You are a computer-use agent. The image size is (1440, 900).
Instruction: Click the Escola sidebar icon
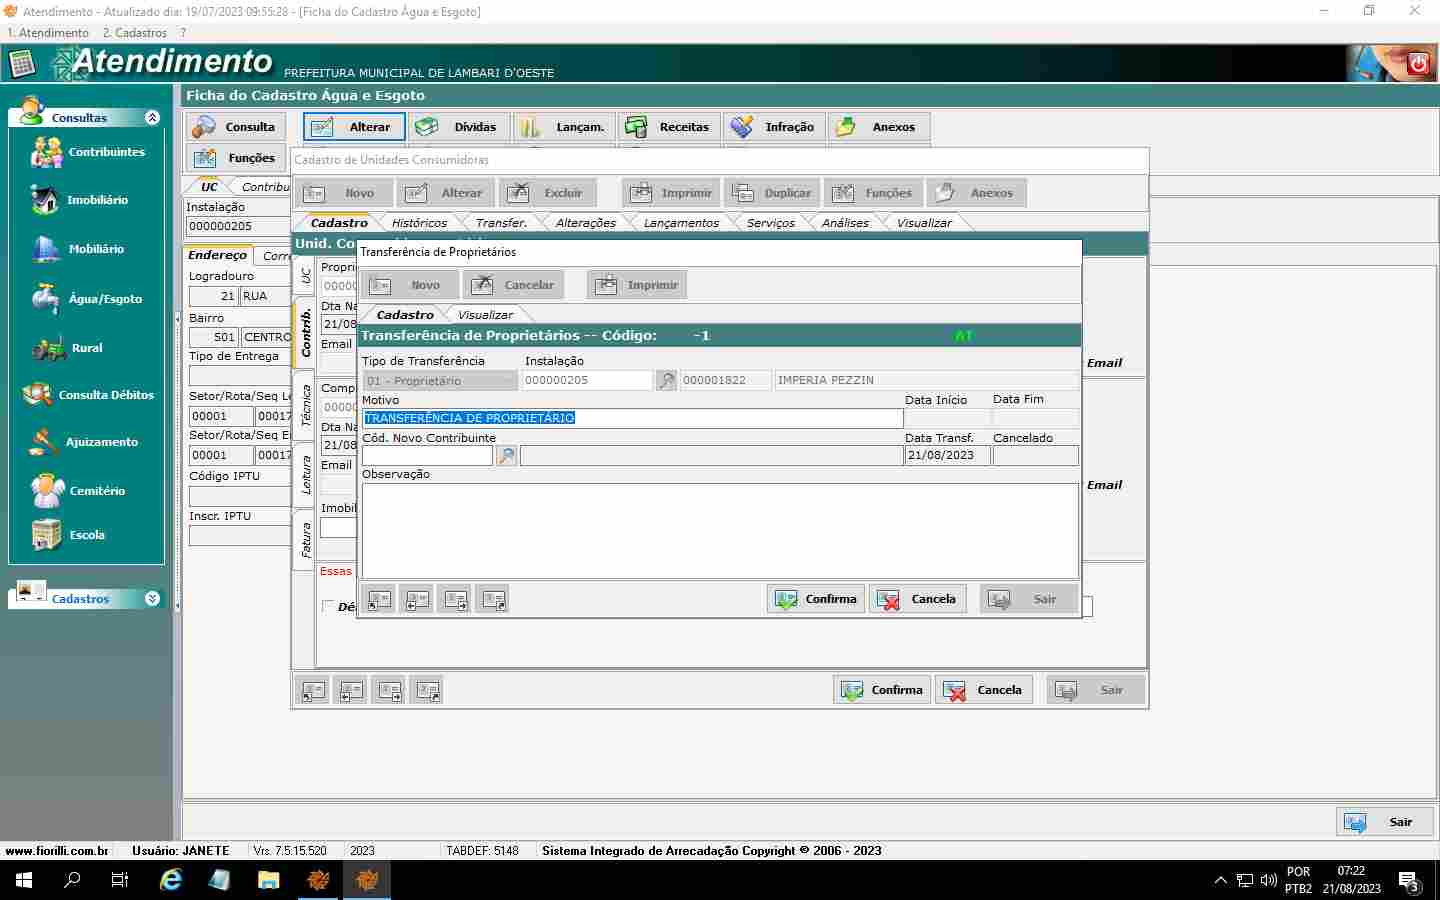47,535
